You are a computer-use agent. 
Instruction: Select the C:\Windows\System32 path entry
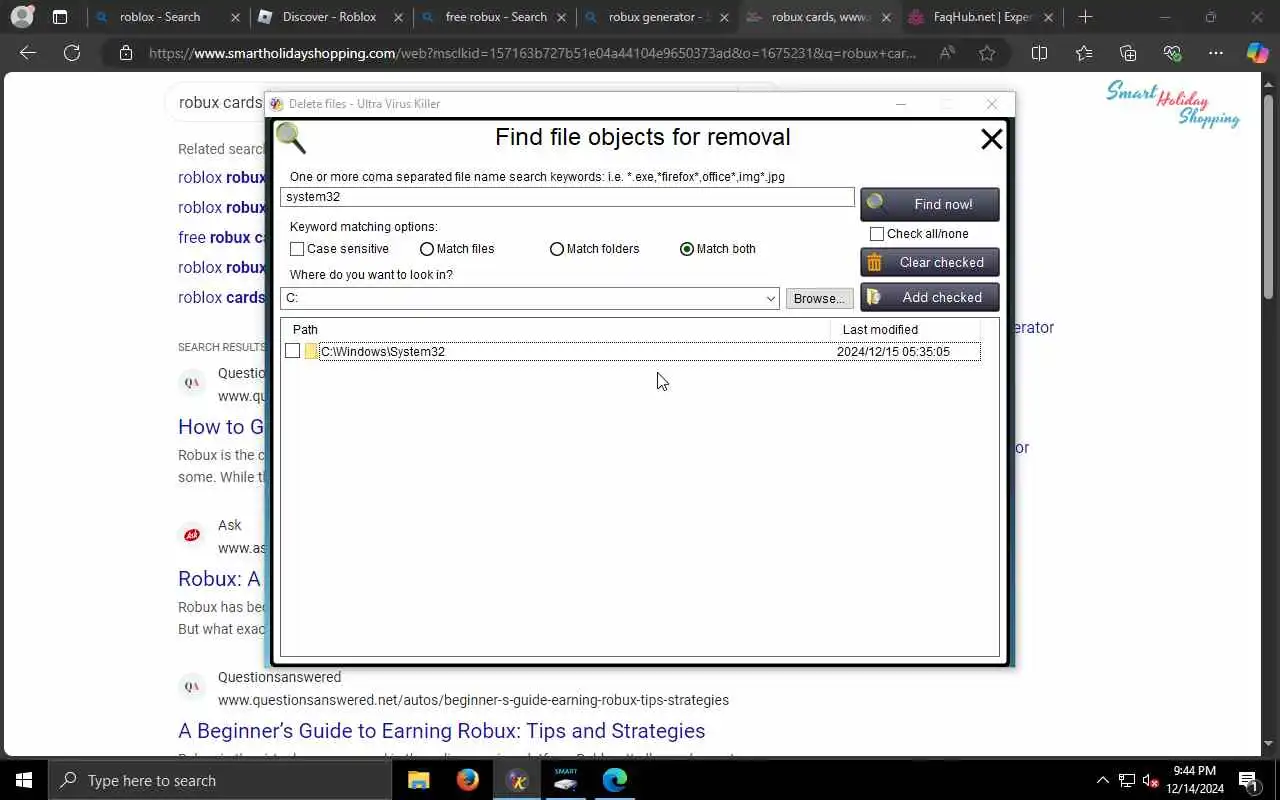point(383,352)
